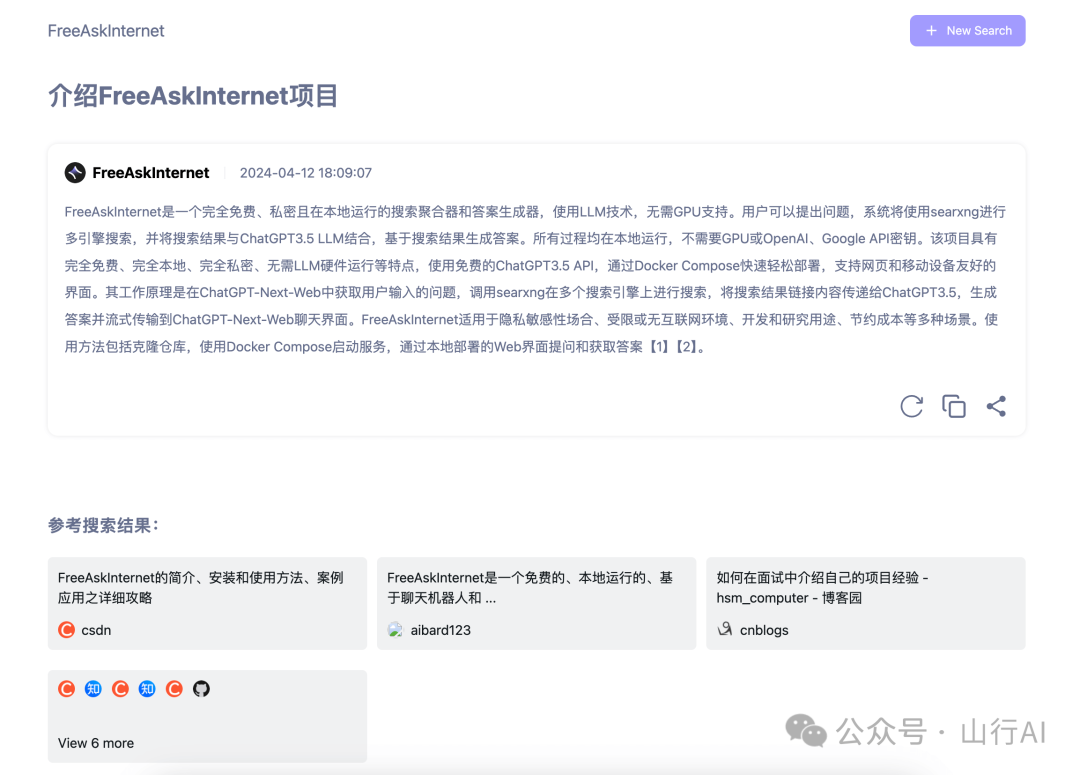The height and width of the screenshot is (775, 1080).
Task: Open the aibard123 reference result card
Action: [537, 603]
